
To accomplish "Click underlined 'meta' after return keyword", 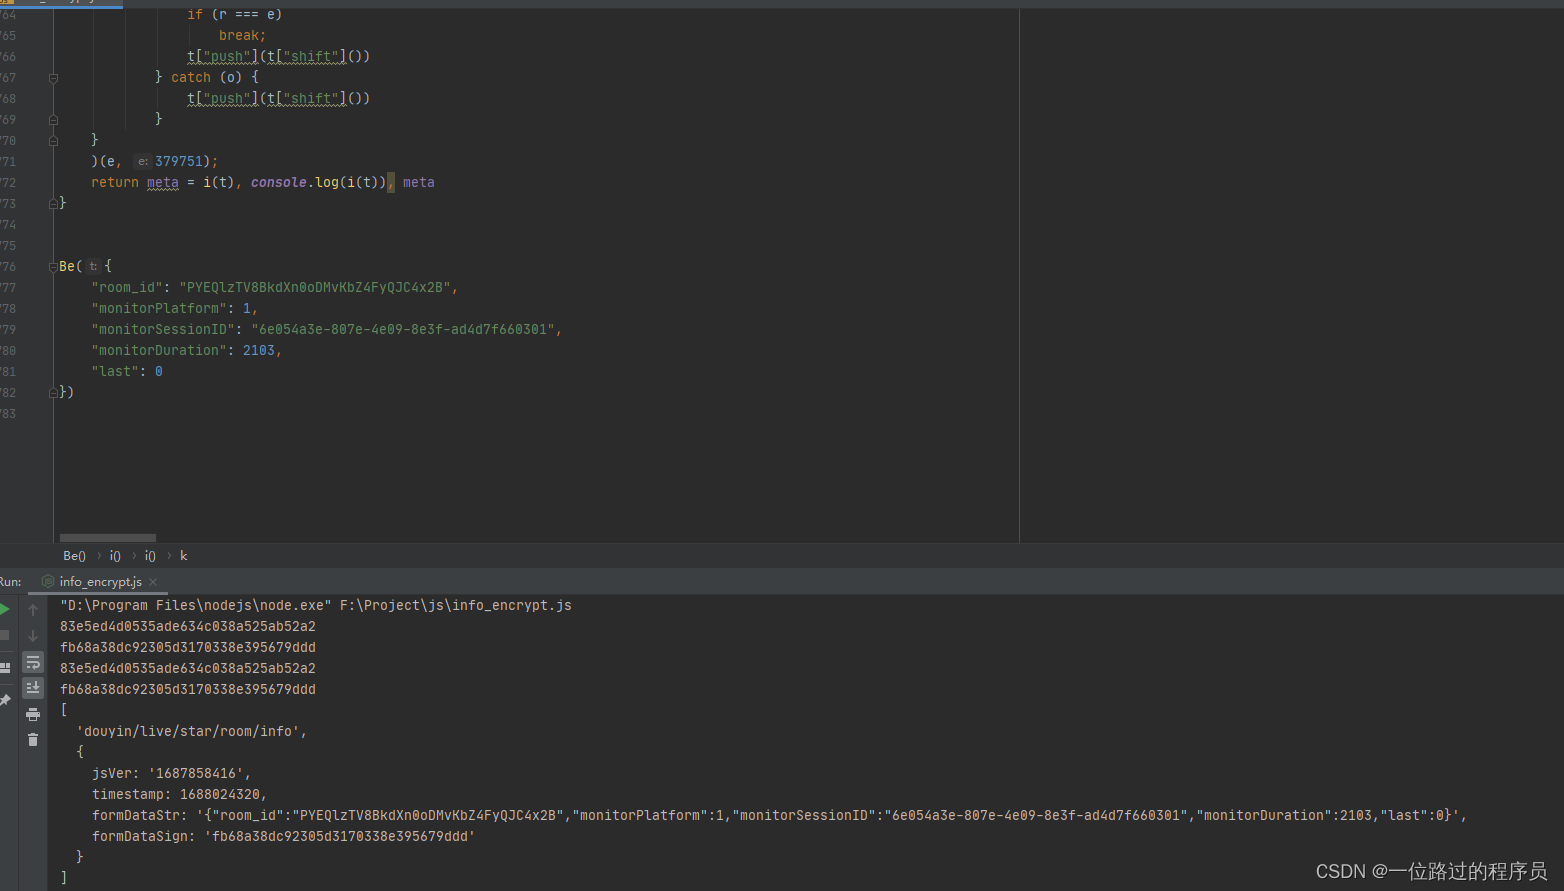I will [x=163, y=182].
